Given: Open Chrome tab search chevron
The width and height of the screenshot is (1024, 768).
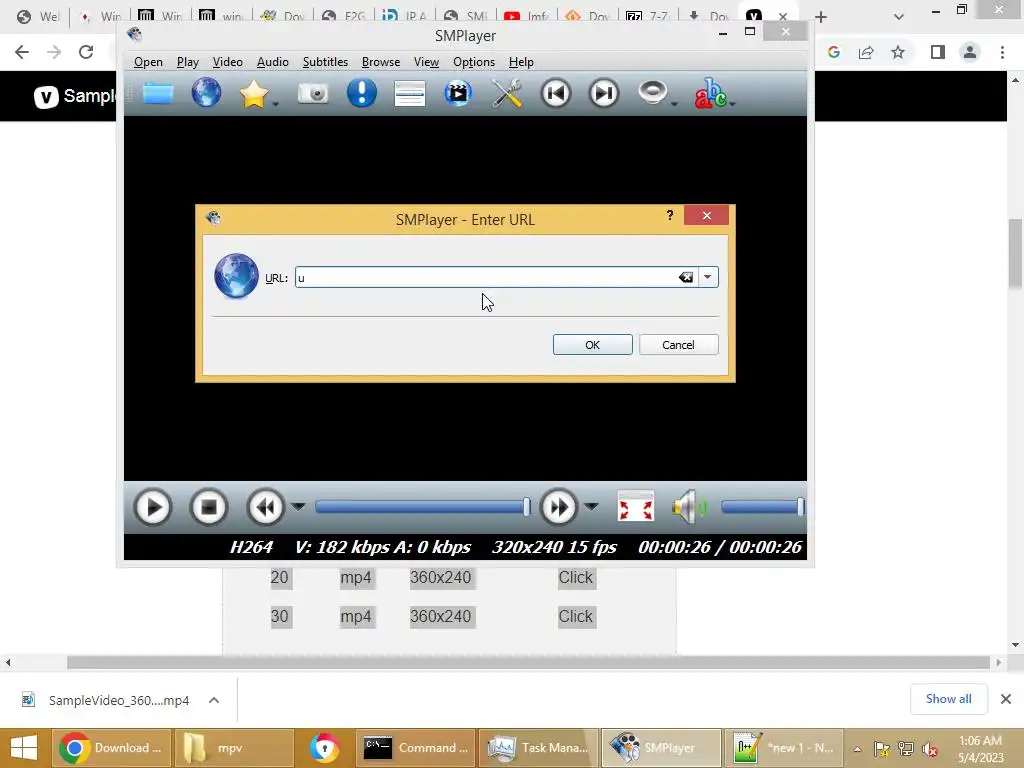Looking at the screenshot, I should (899, 17).
